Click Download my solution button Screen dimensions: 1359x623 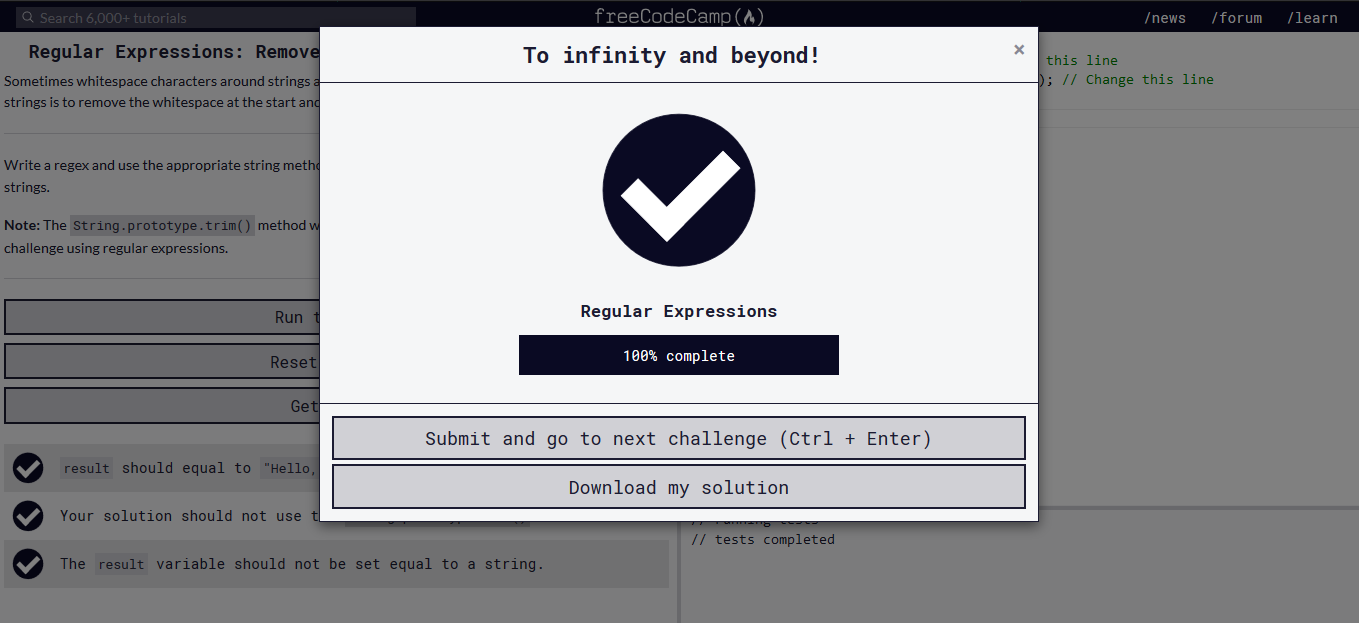coord(679,487)
